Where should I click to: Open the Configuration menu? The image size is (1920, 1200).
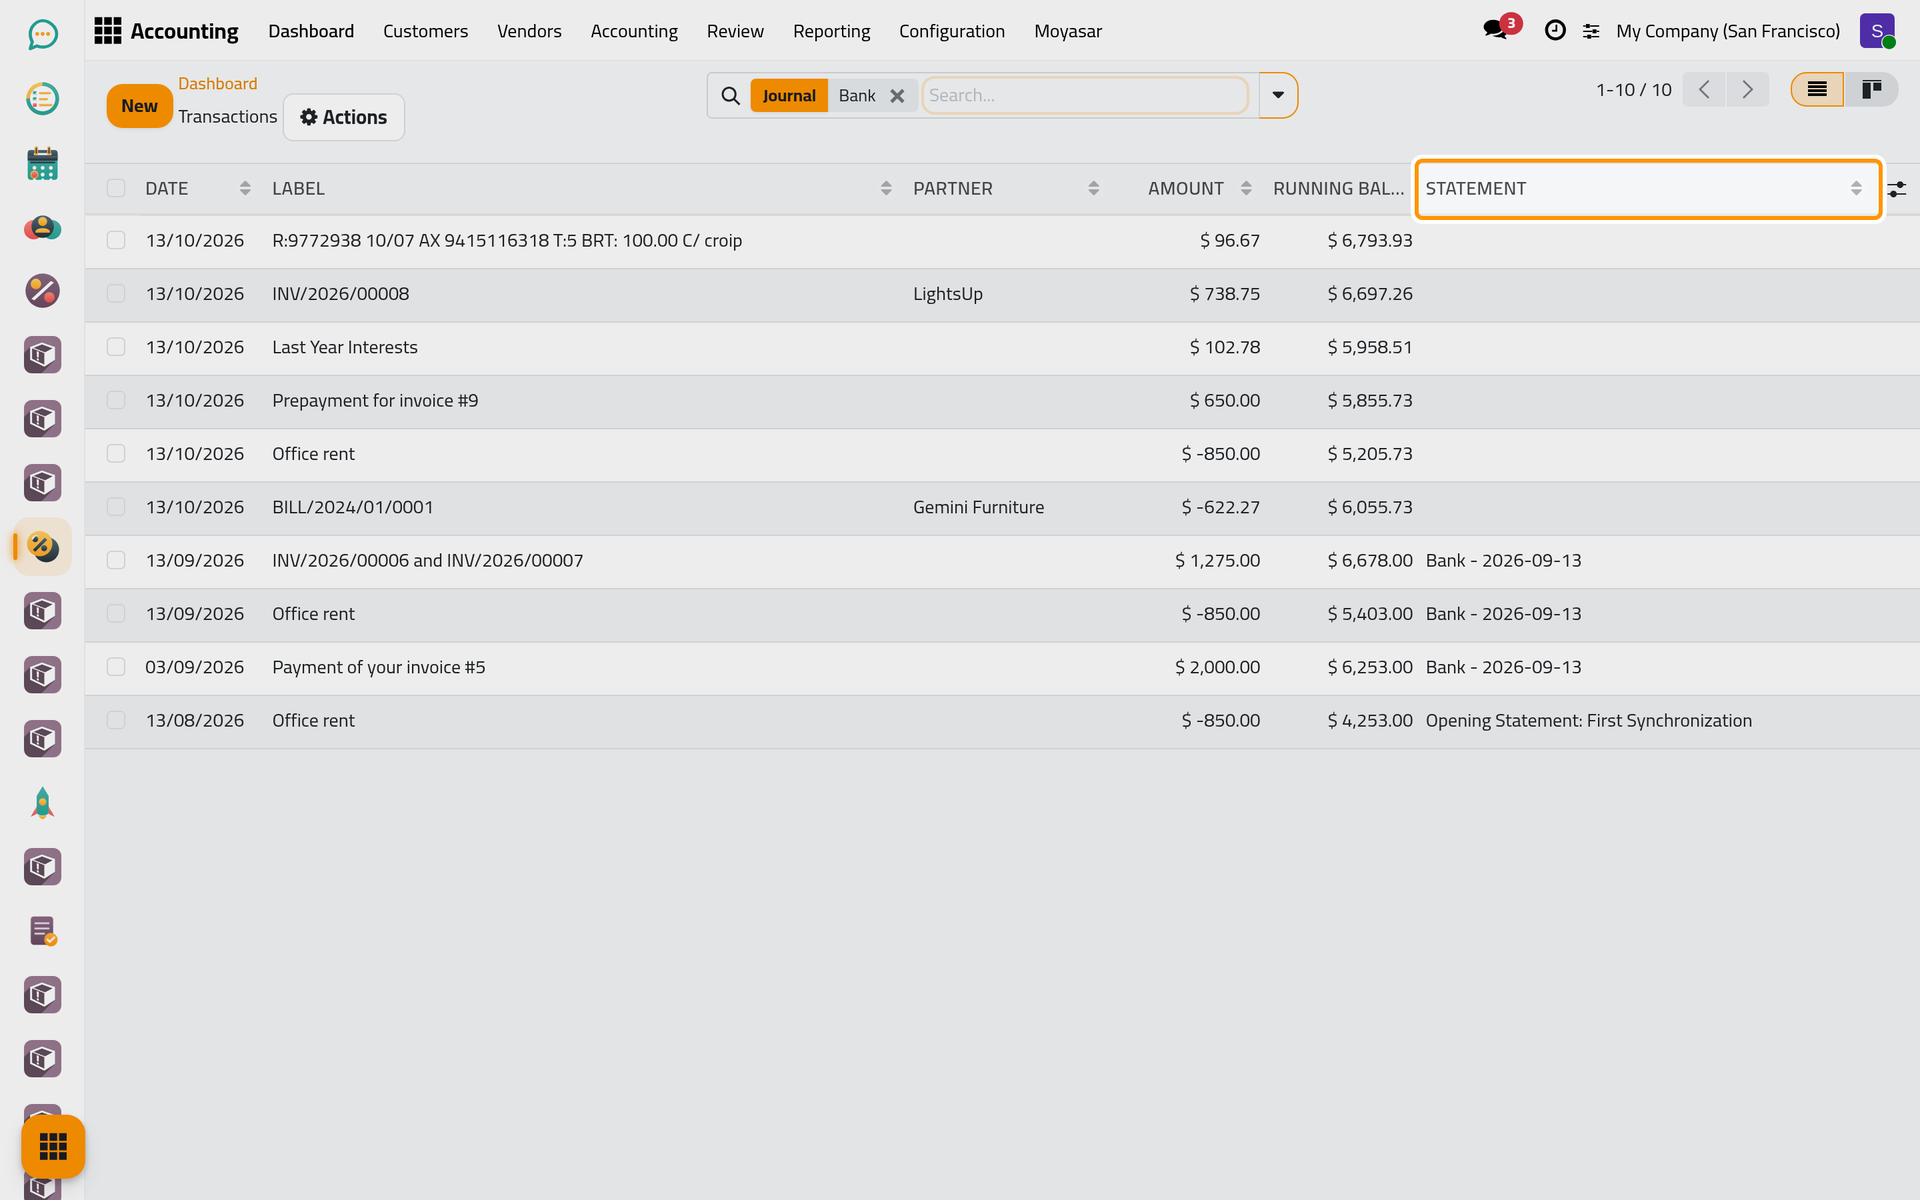952,31
